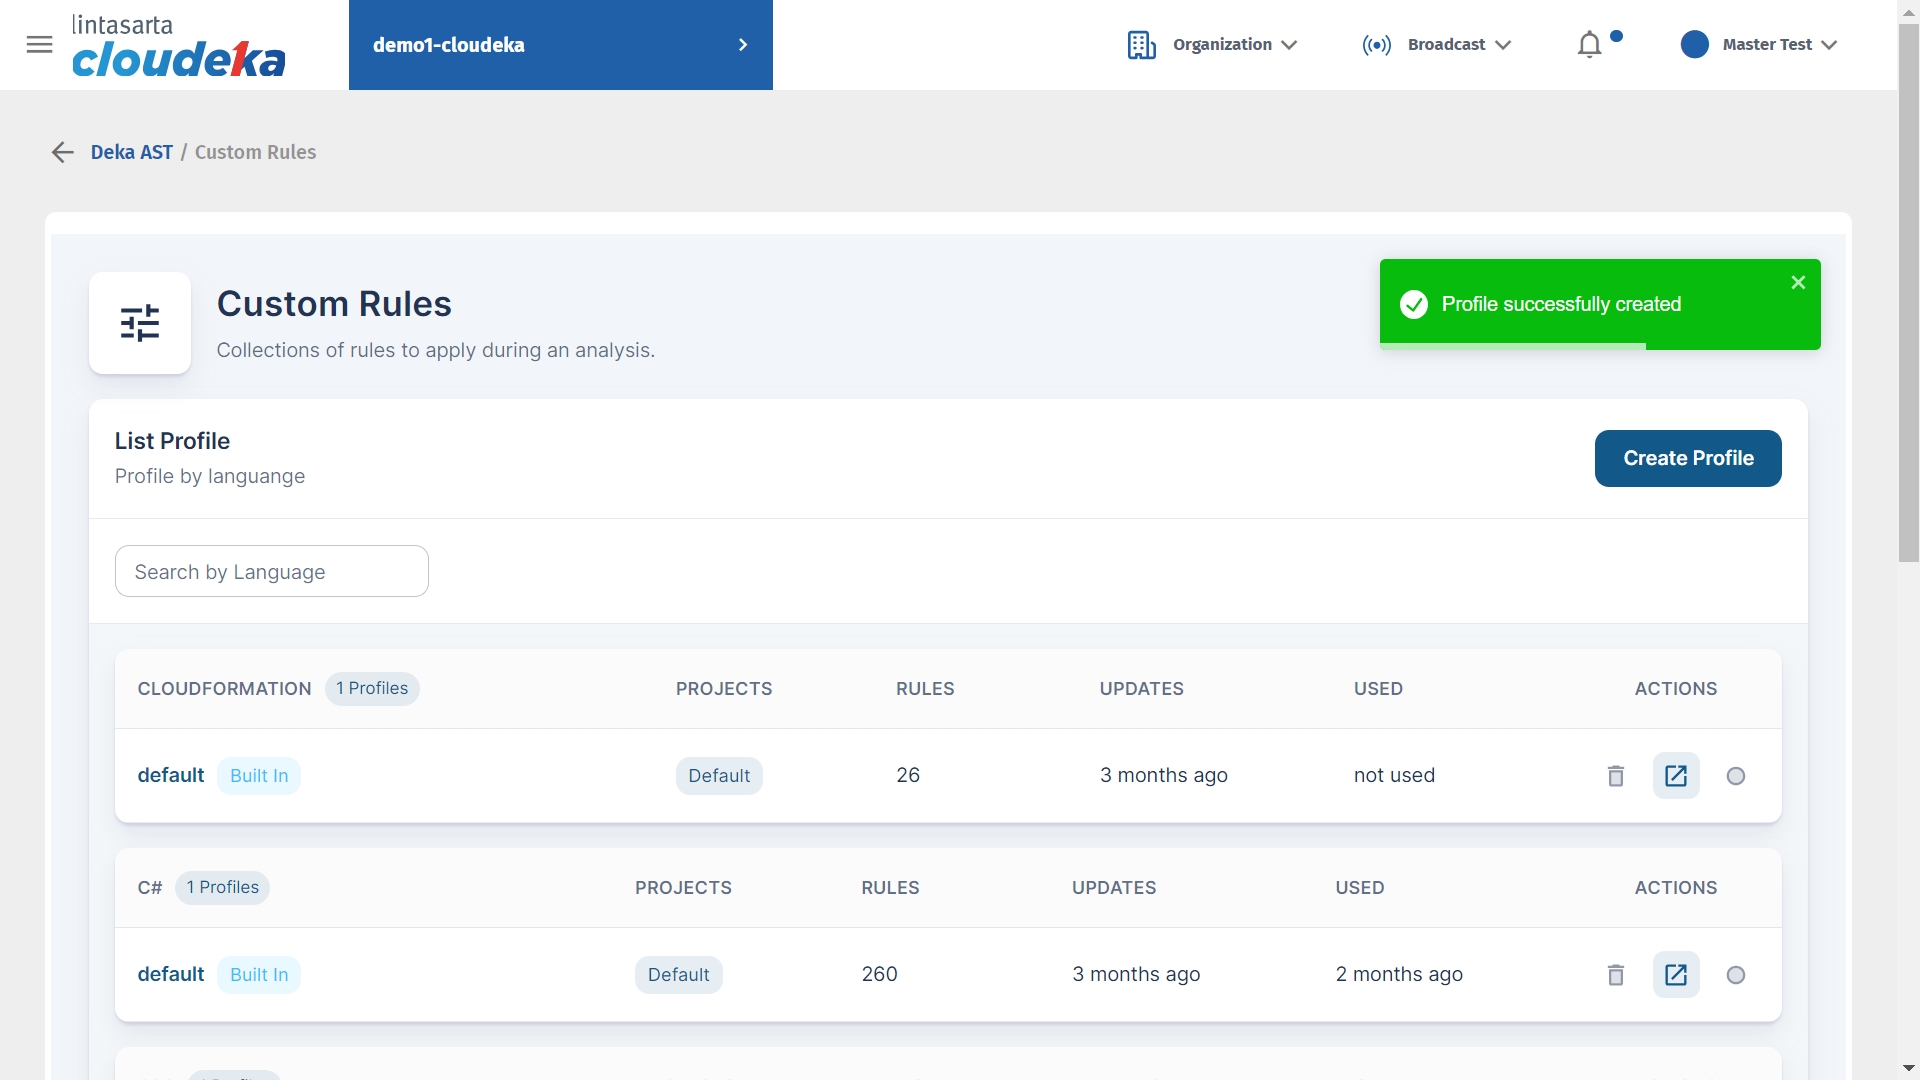Open the notifications bell

(x=1589, y=45)
